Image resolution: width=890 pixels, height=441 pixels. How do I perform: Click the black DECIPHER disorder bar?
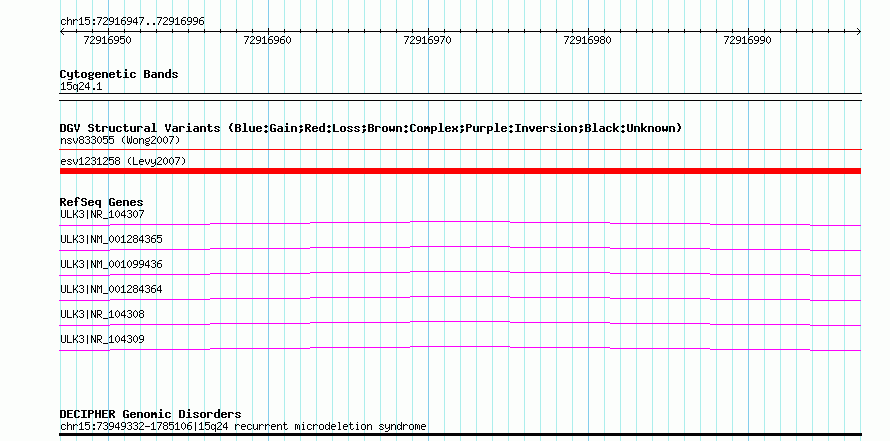(460, 435)
